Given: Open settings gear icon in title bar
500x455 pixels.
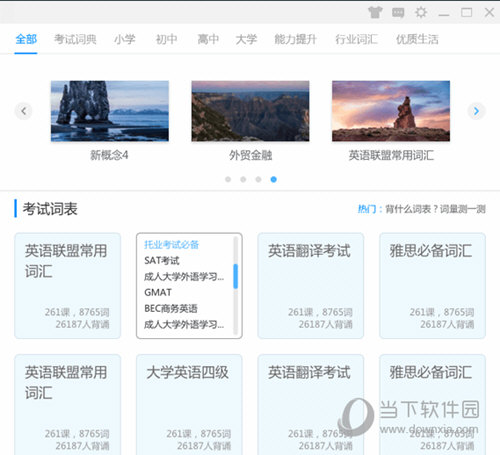Looking at the screenshot, I should coord(421,13).
